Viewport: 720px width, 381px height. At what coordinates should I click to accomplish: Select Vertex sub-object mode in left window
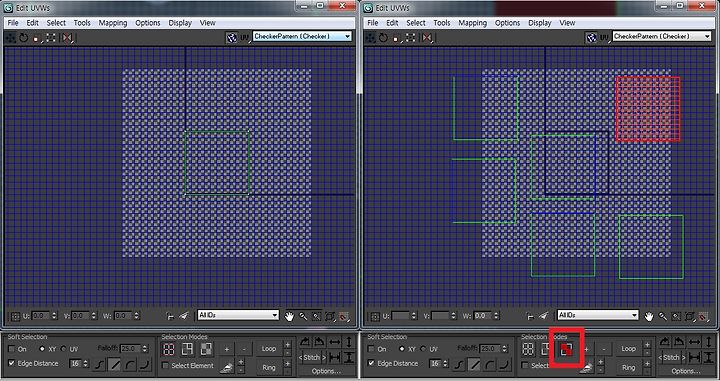[169, 350]
